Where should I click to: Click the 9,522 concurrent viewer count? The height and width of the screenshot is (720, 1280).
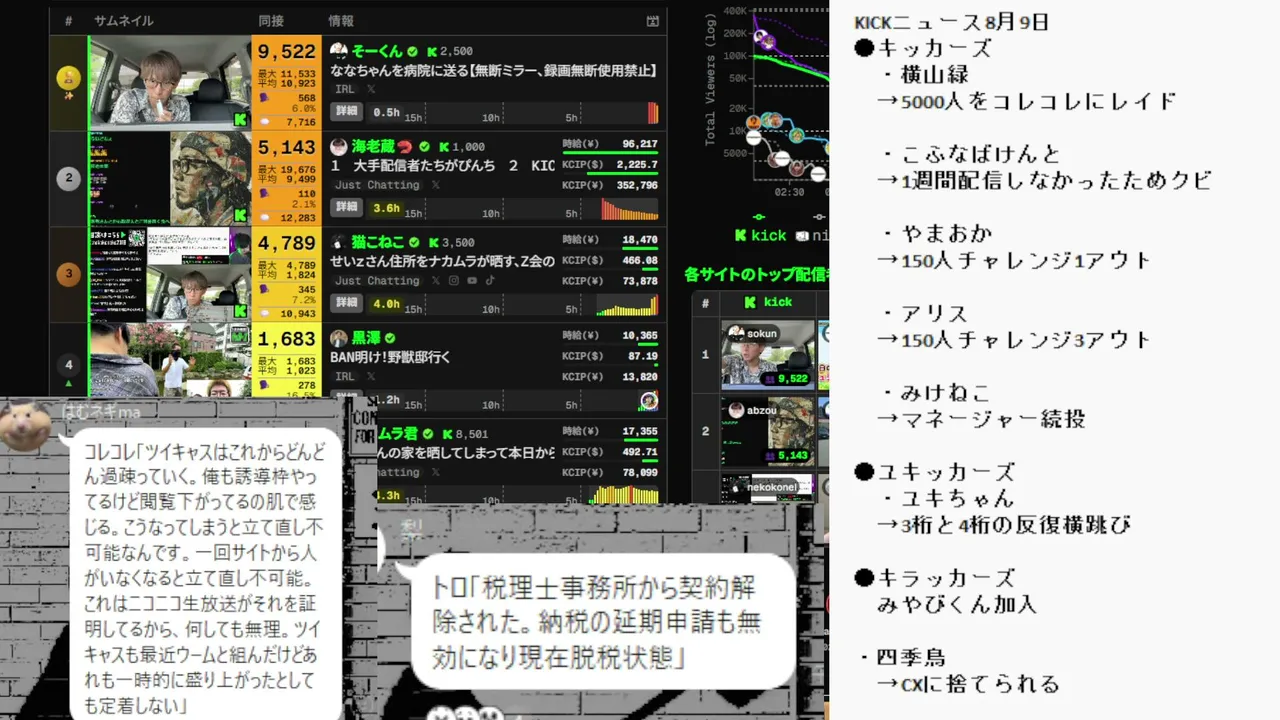tap(286, 52)
